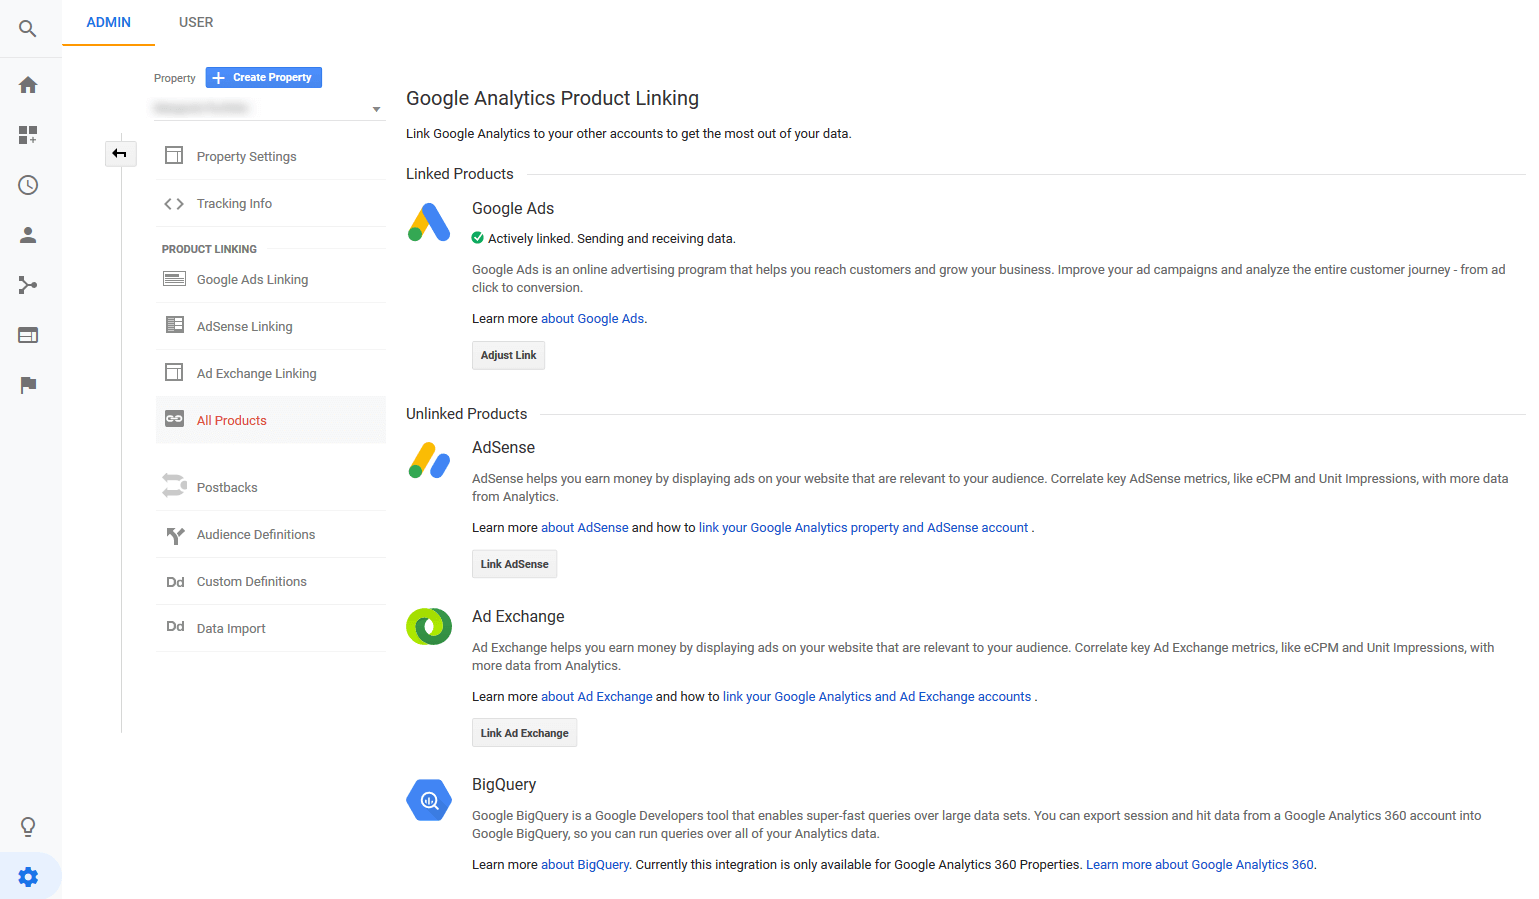Click the Create Property button
Viewport: 1539px width, 899px height.
tap(264, 77)
